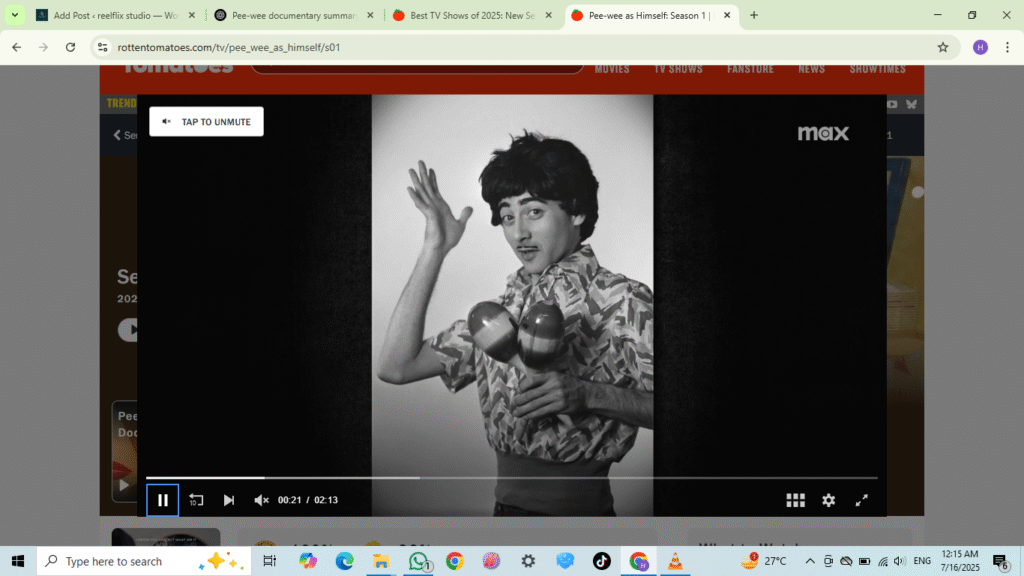This screenshot has height=576, width=1024.
Task: Launch Copilot from the taskbar
Action: tap(308, 561)
